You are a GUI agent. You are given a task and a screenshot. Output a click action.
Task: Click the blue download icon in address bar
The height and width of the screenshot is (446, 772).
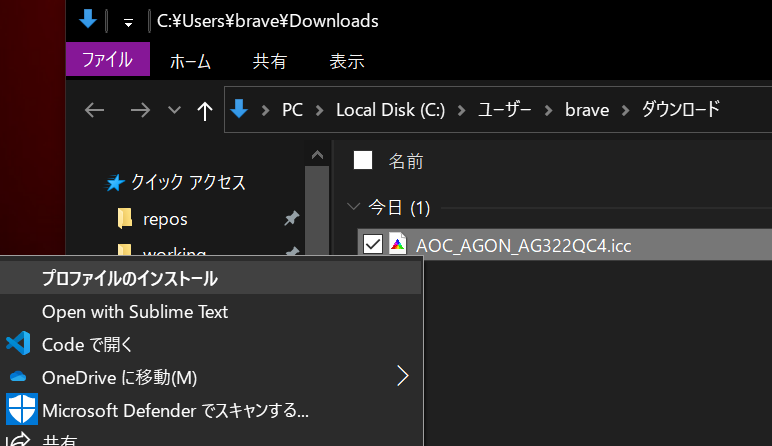coord(239,109)
